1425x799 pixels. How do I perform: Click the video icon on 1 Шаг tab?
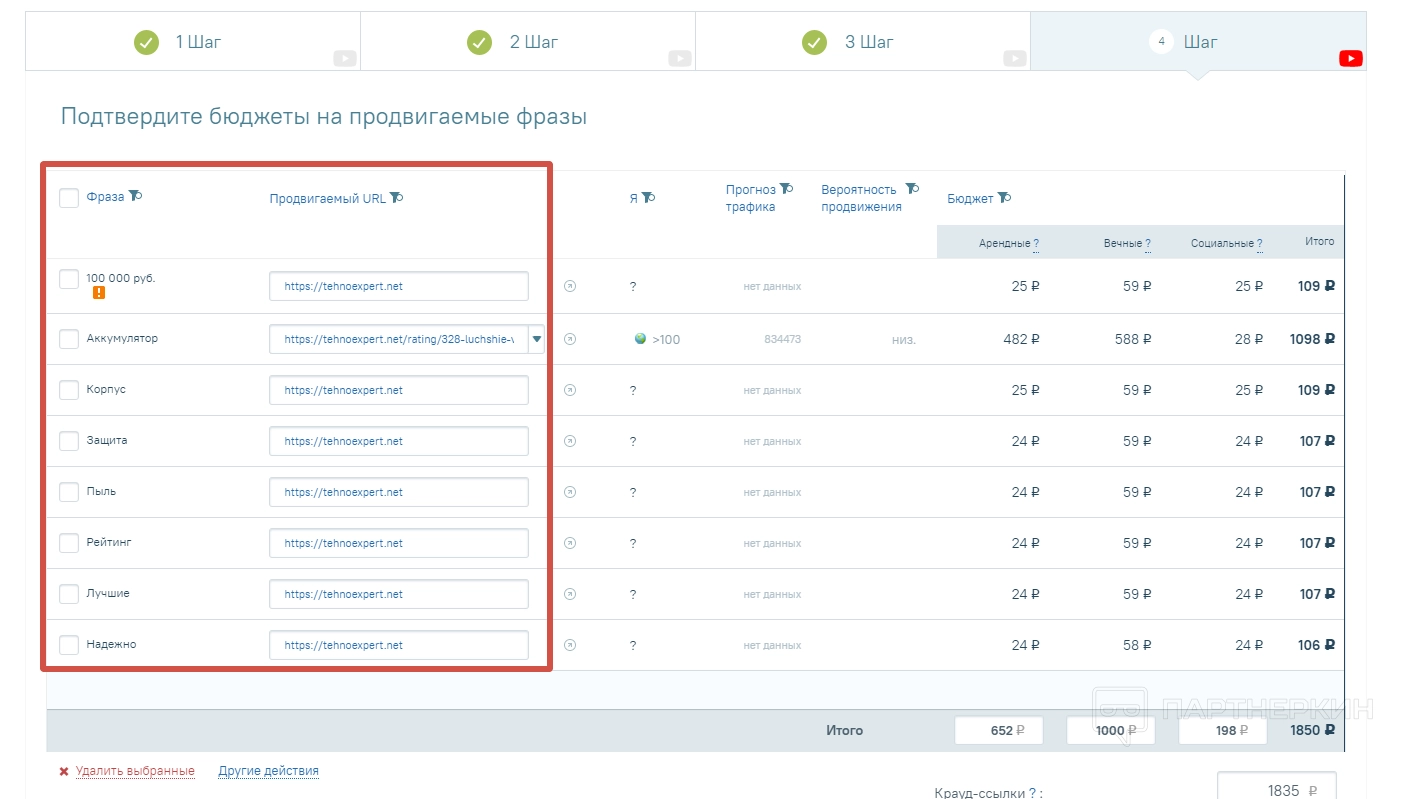[345, 59]
